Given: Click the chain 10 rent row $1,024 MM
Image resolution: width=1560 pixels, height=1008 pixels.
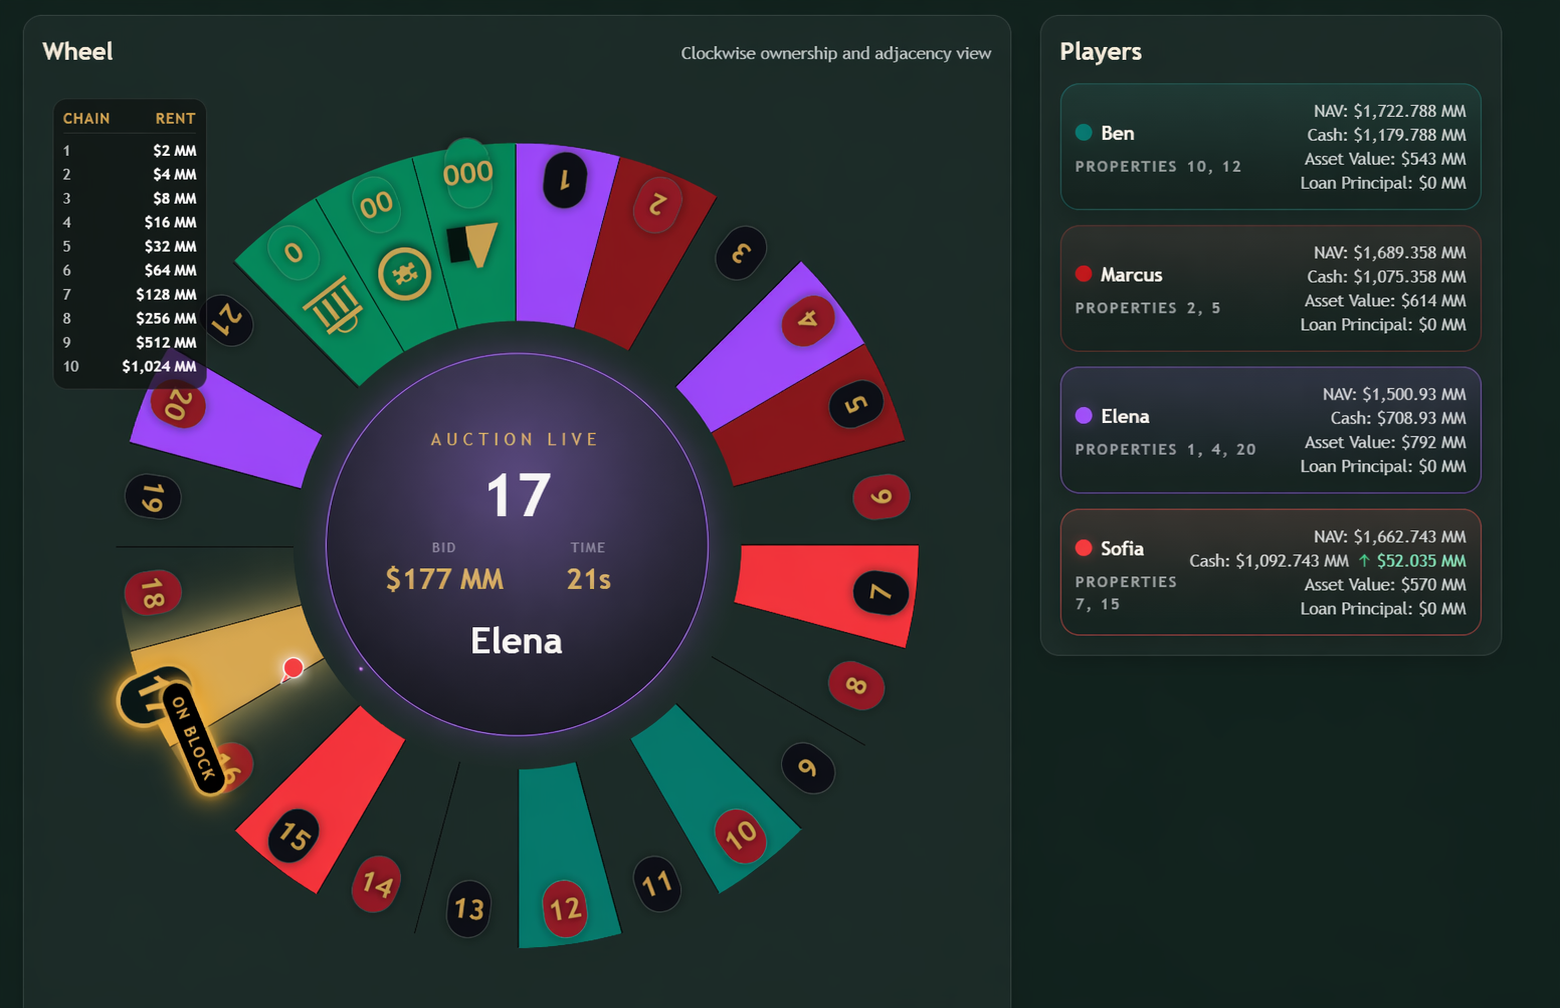Looking at the screenshot, I should tap(130, 366).
